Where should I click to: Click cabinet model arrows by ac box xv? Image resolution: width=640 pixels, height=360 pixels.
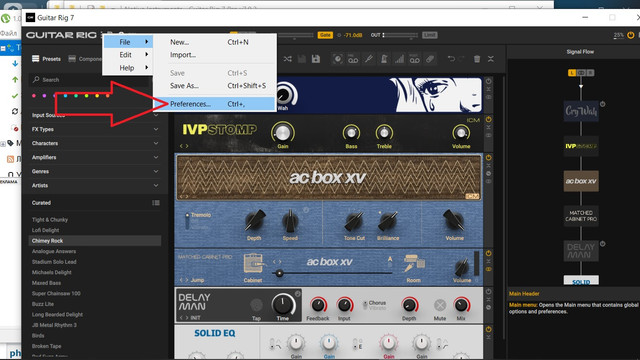click(277, 262)
